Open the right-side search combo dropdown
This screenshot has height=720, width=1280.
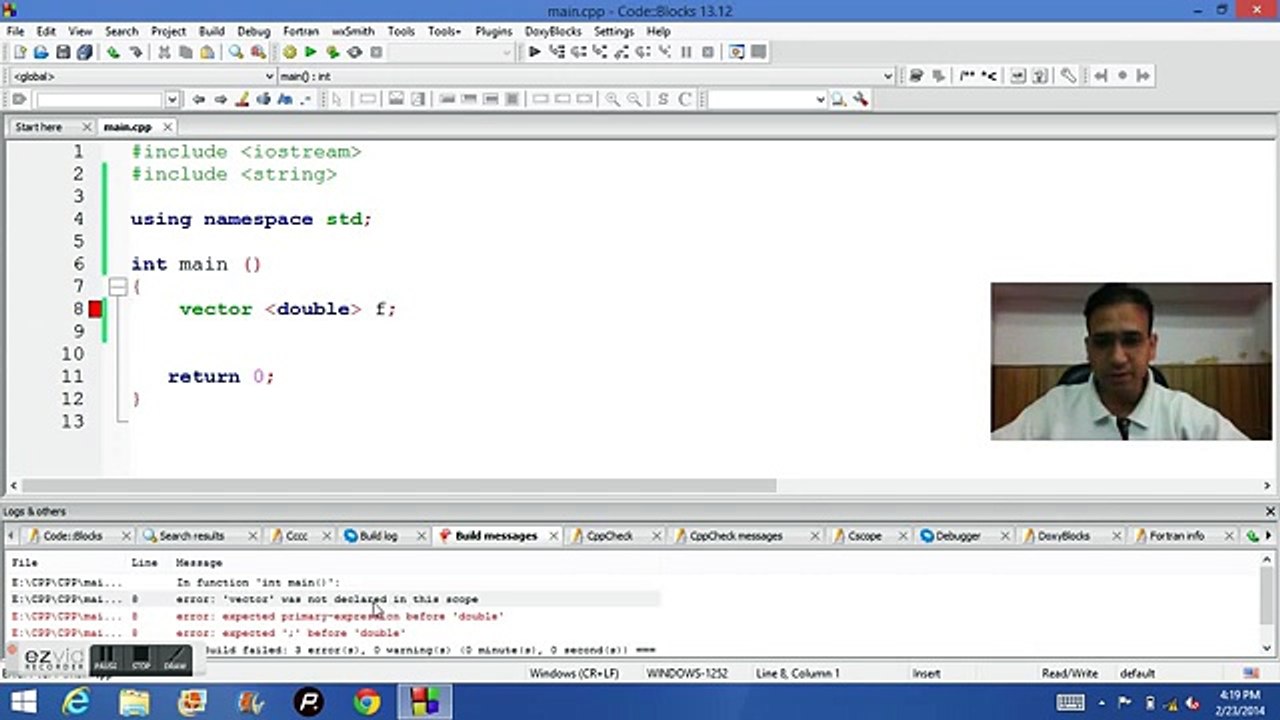pos(820,99)
